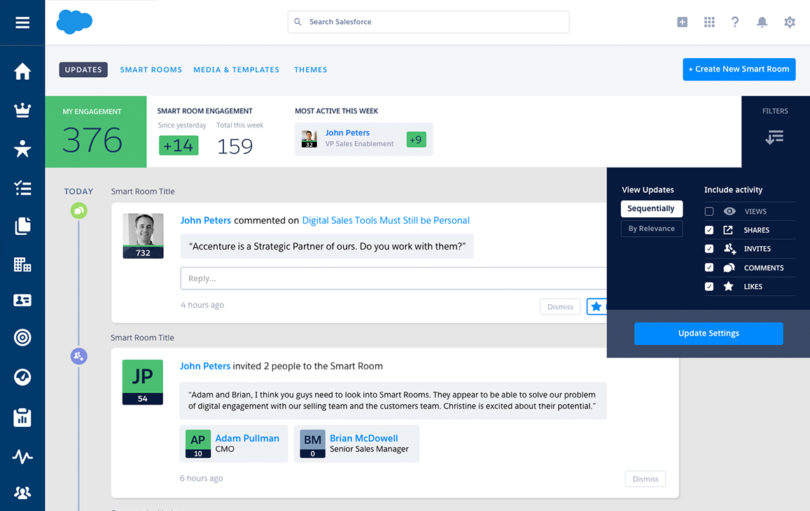Open Digital Sales Tools Must Still be Personal link
The image size is (810, 511).
point(386,220)
